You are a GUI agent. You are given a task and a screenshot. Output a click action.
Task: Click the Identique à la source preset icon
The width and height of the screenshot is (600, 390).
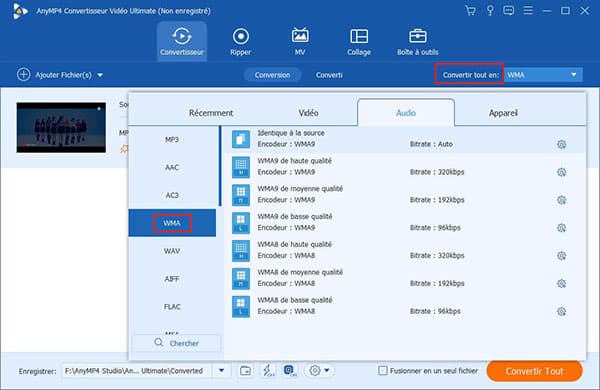click(x=241, y=139)
